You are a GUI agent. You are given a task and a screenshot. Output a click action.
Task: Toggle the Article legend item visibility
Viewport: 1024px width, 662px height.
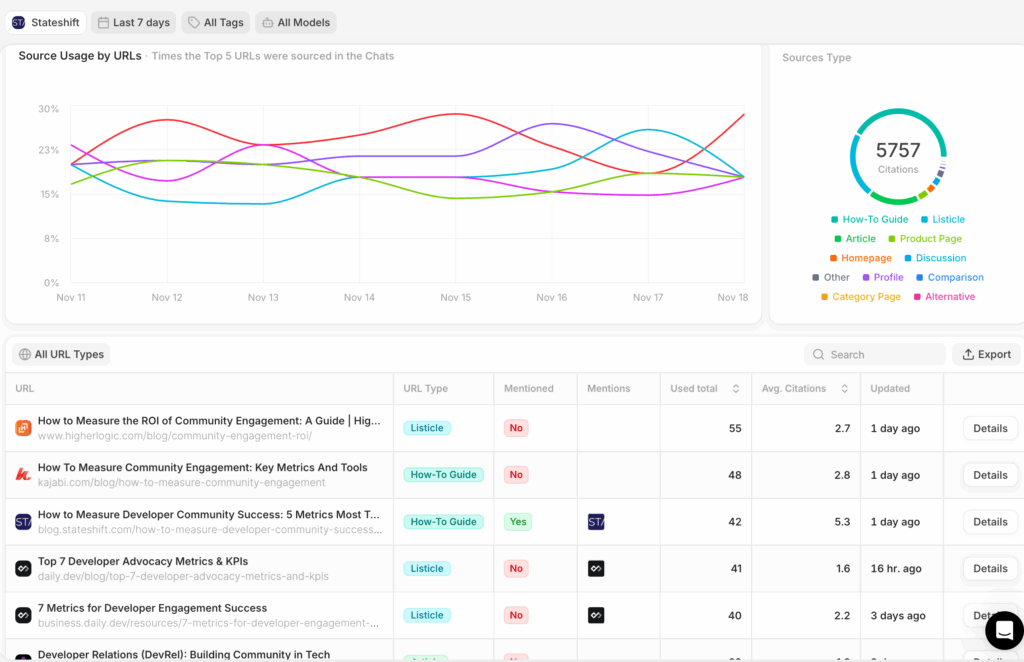855,238
